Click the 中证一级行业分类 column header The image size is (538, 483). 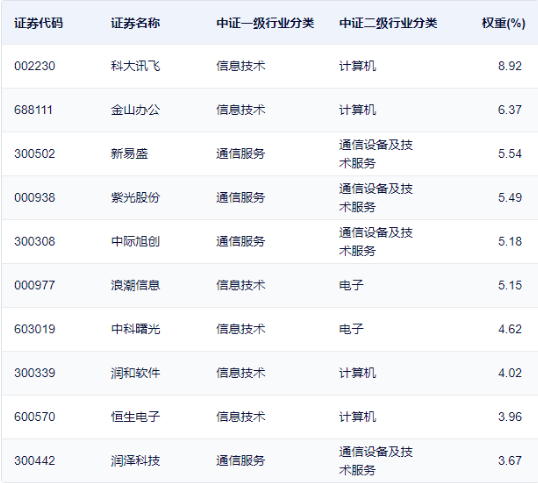coord(265,23)
